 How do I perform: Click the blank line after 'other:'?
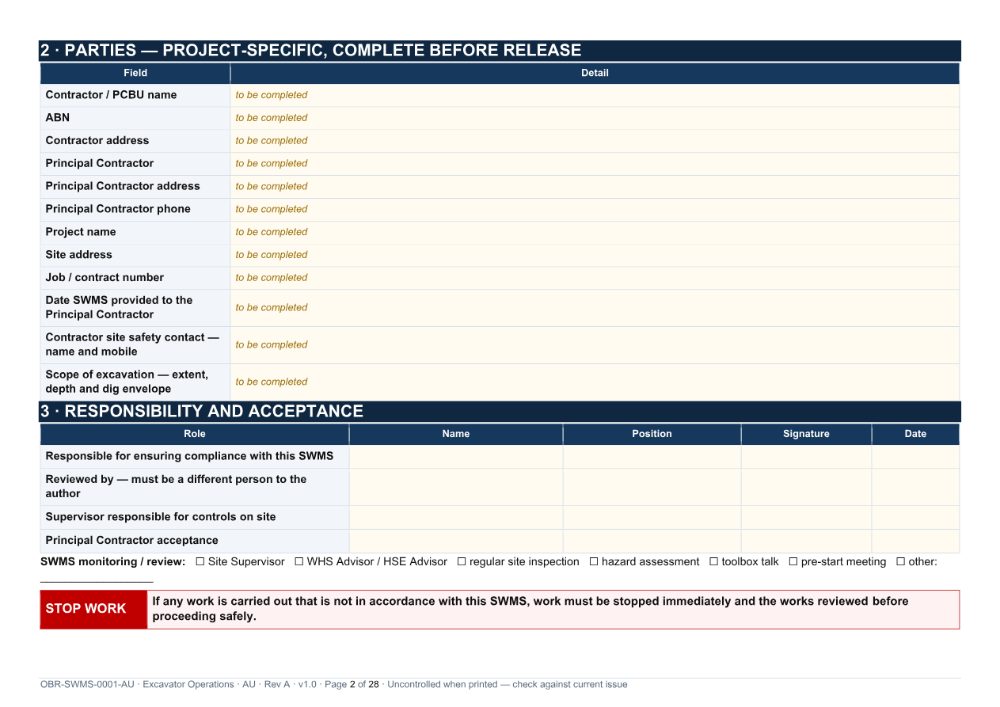click(96, 579)
